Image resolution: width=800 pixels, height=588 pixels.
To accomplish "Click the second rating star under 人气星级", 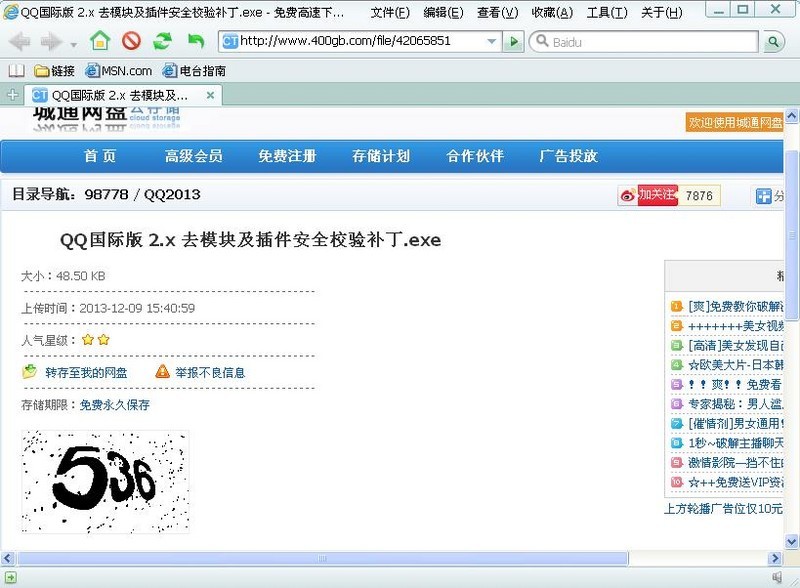I will pos(101,340).
